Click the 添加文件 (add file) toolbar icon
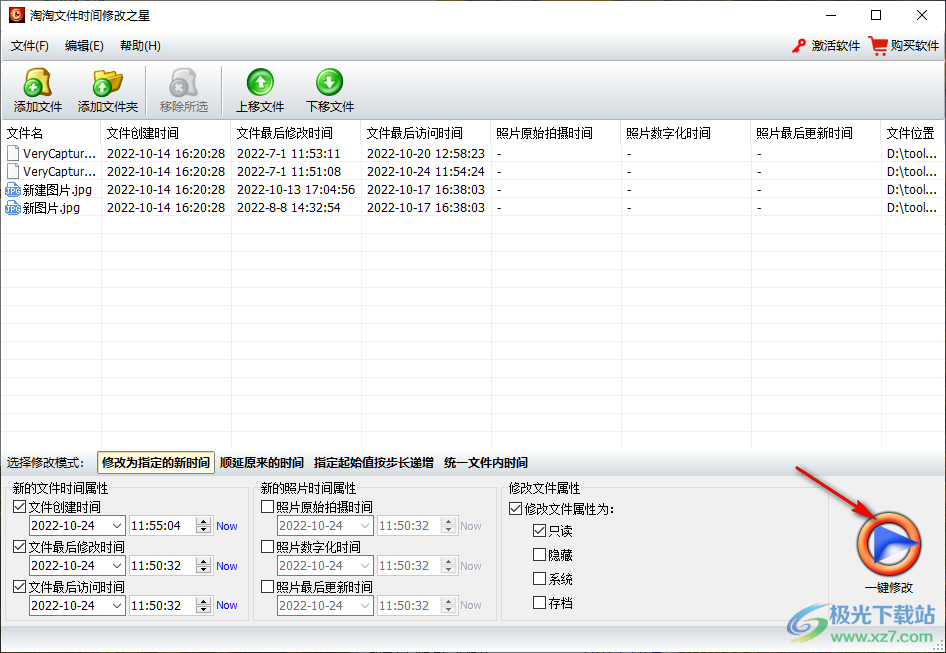 pos(37,82)
